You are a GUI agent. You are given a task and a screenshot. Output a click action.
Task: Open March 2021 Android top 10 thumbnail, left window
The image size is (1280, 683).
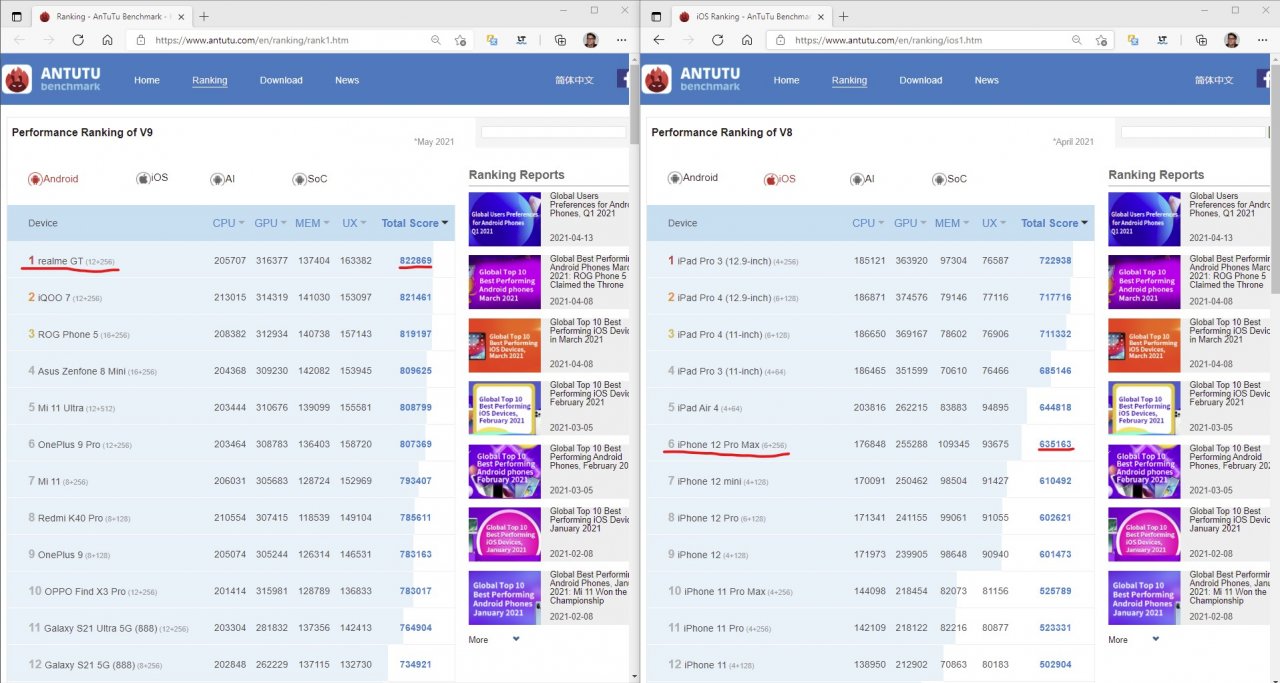[504, 283]
